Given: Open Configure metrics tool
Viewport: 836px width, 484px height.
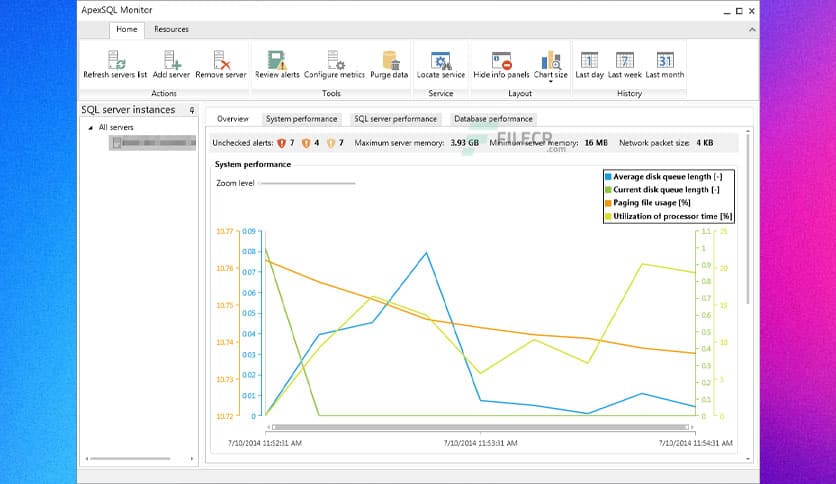Looking at the screenshot, I should tap(334, 64).
